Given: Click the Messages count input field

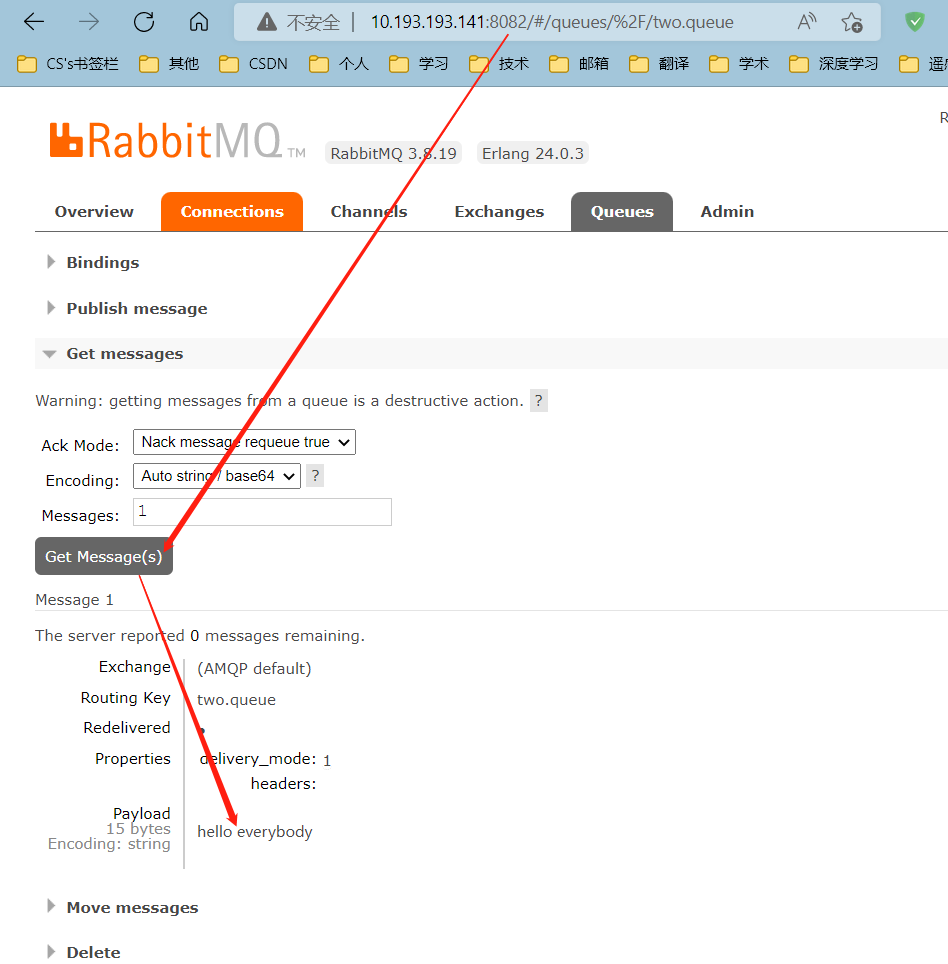Looking at the screenshot, I should 263,512.
